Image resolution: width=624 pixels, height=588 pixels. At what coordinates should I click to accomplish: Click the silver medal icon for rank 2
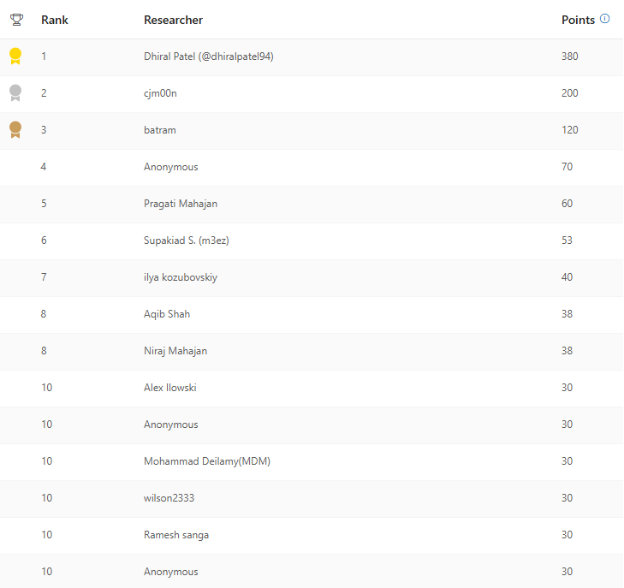15,93
